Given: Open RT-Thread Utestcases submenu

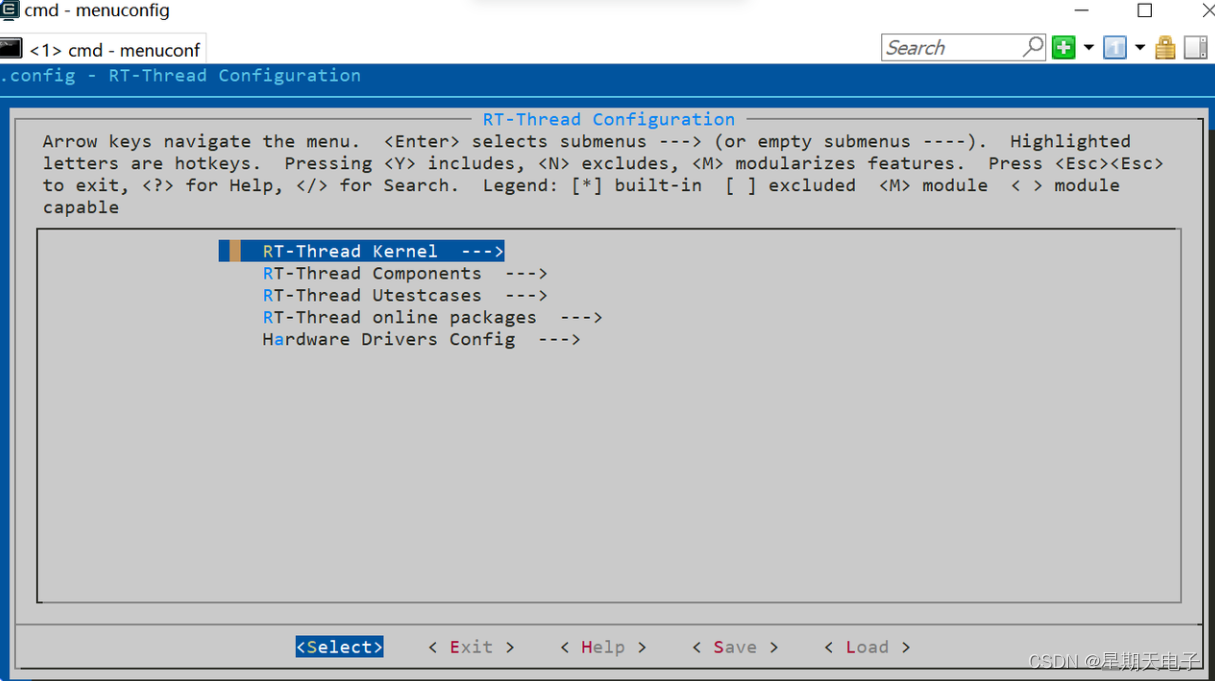Looking at the screenshot, I should [x=405, y=295].
